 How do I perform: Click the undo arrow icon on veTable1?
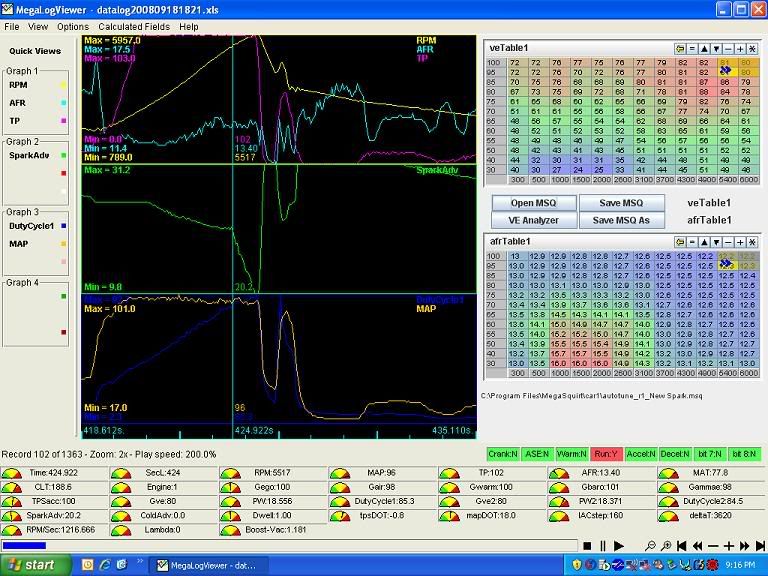679,48
